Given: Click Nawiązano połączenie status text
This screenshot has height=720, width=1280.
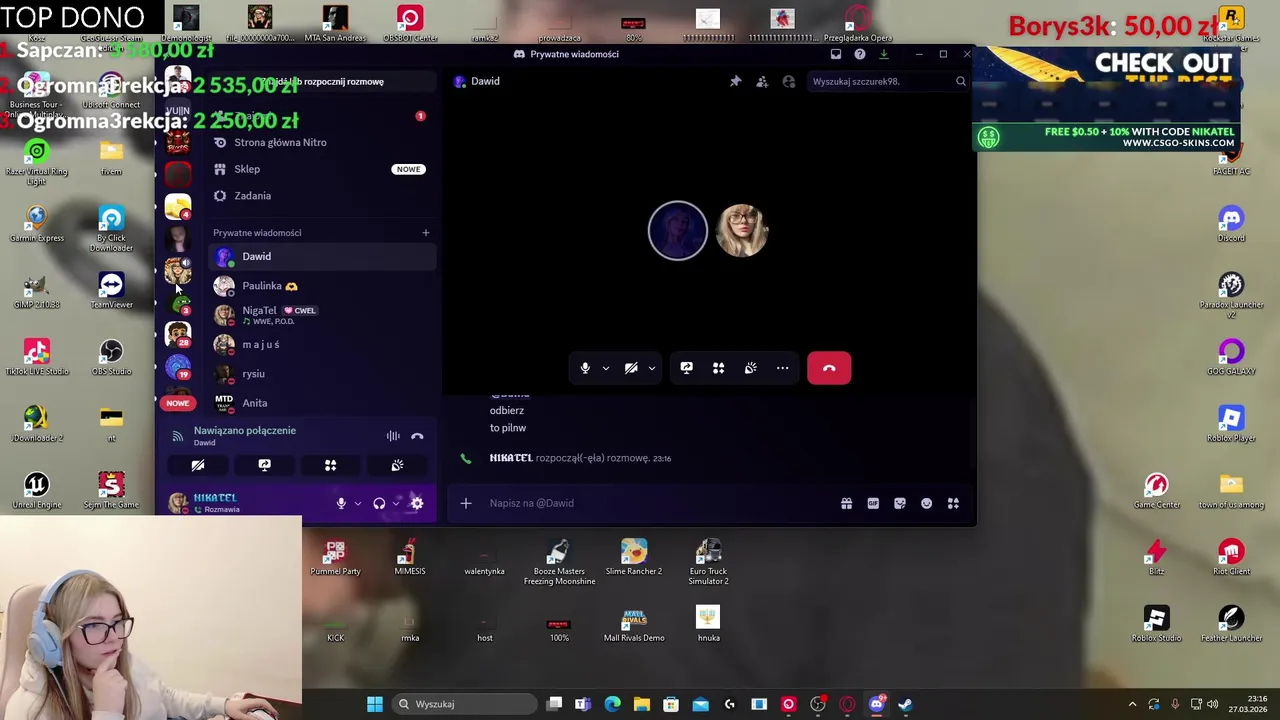Looking at the screenshot, I should pos(245,430).
